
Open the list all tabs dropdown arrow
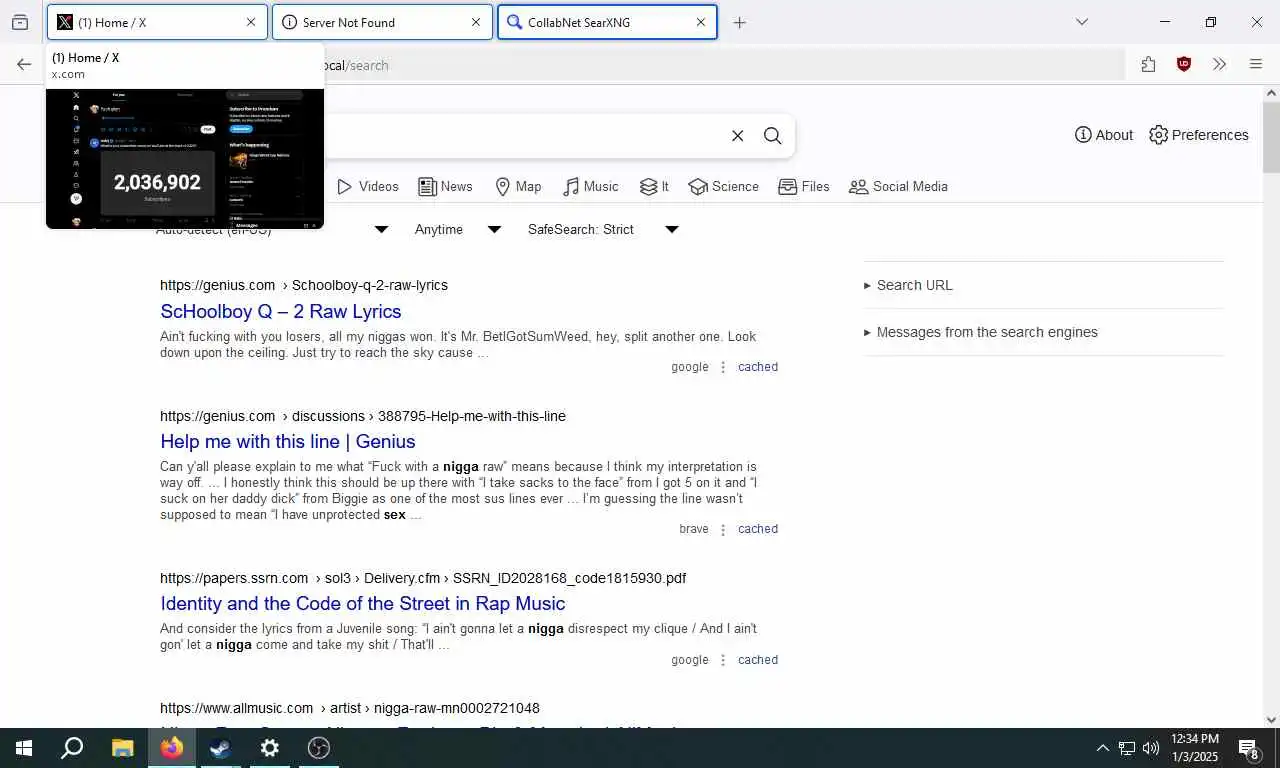pos(1081,22)
